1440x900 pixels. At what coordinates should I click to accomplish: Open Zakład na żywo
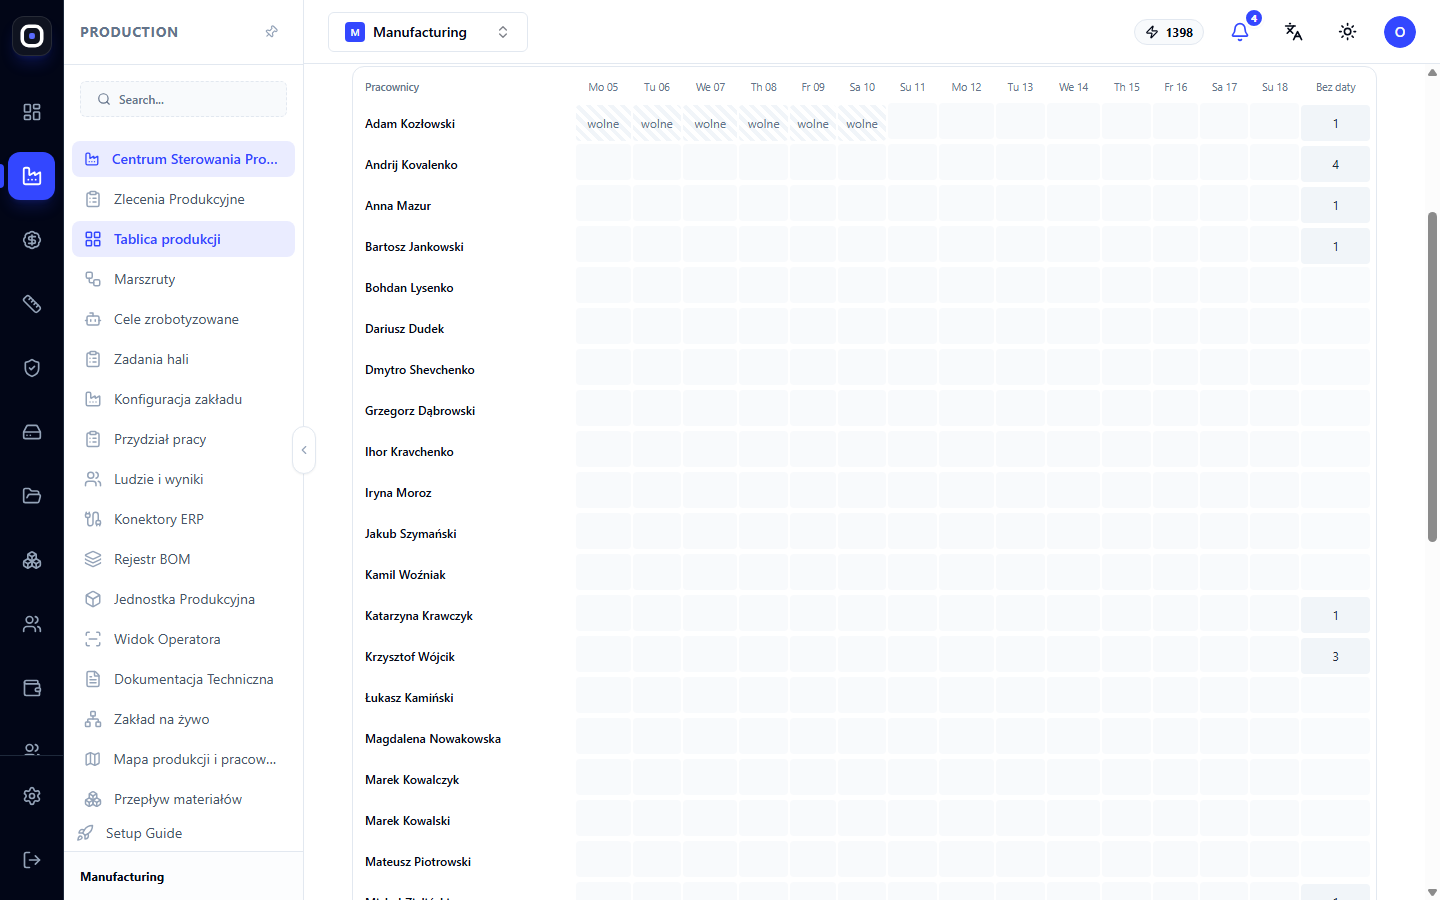click(183, 719)
